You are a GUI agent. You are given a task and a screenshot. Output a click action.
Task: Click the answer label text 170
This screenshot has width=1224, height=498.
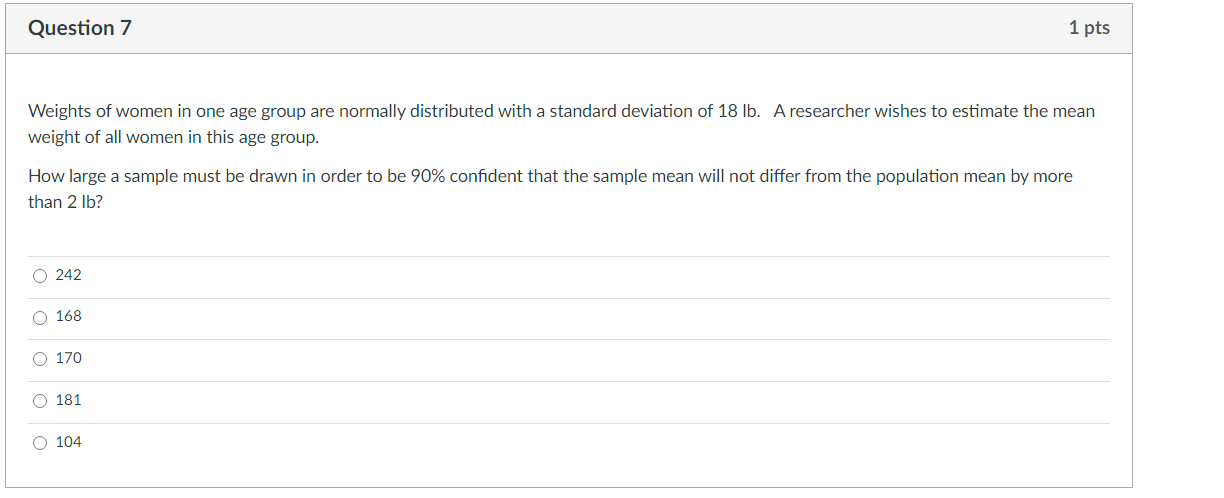tap(69, 358)
